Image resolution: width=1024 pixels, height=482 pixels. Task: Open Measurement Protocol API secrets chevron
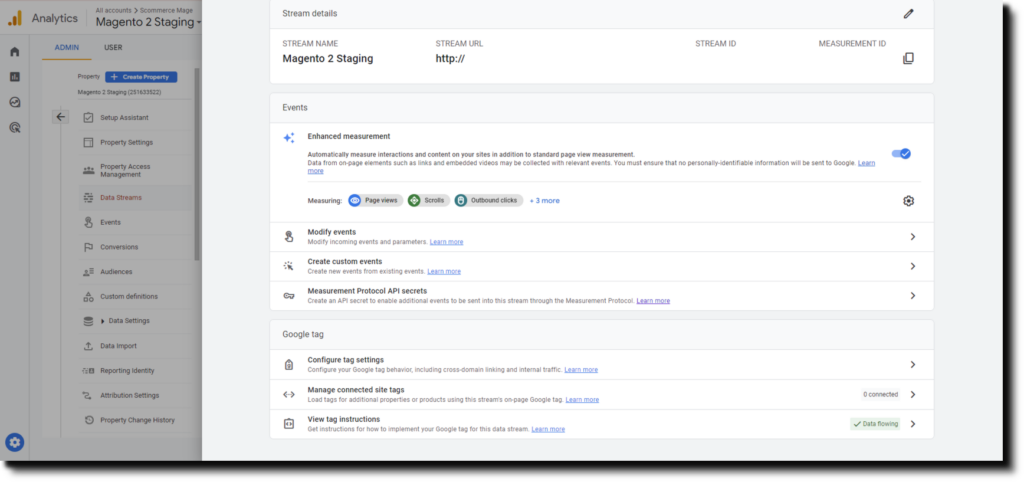tap(913, 296)
